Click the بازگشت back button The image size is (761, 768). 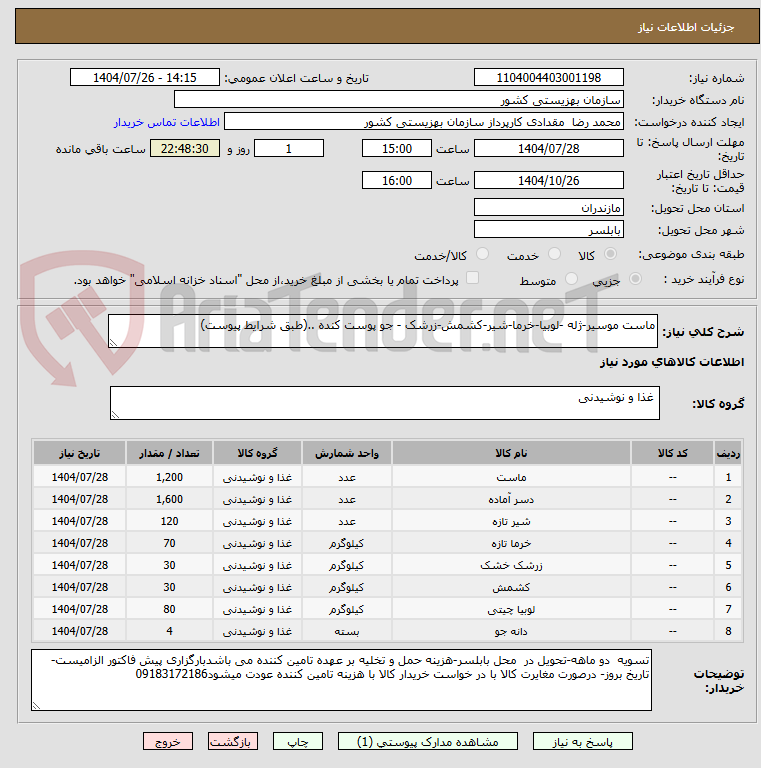click(233, 742)
